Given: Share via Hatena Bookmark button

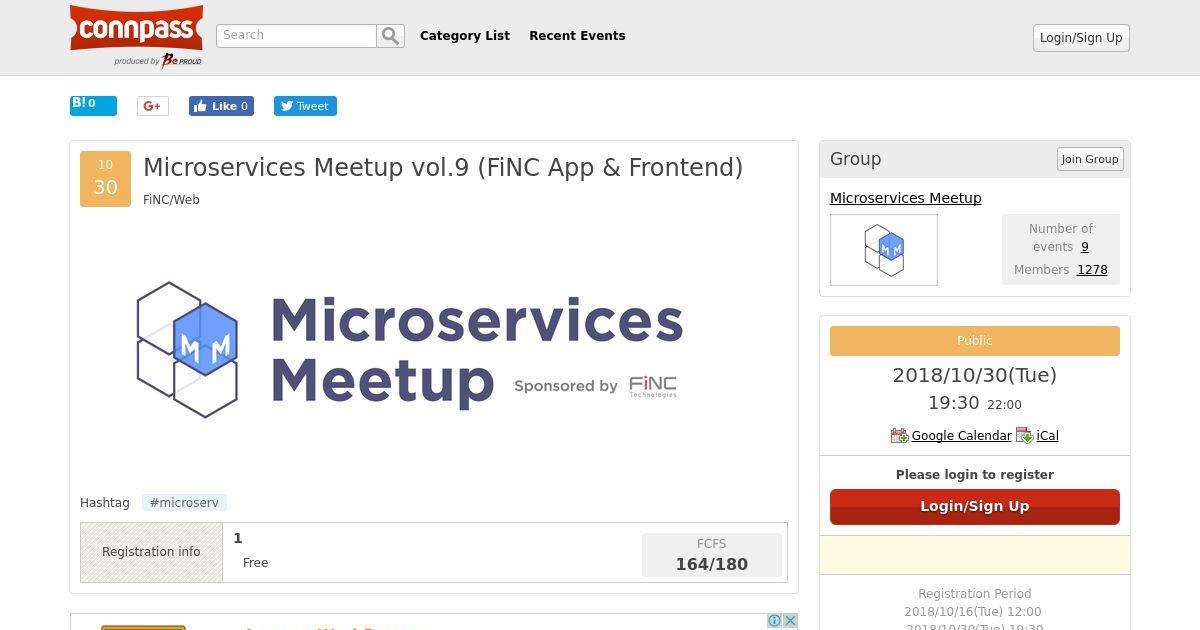Looking at the screenshot, I should 93,105.
